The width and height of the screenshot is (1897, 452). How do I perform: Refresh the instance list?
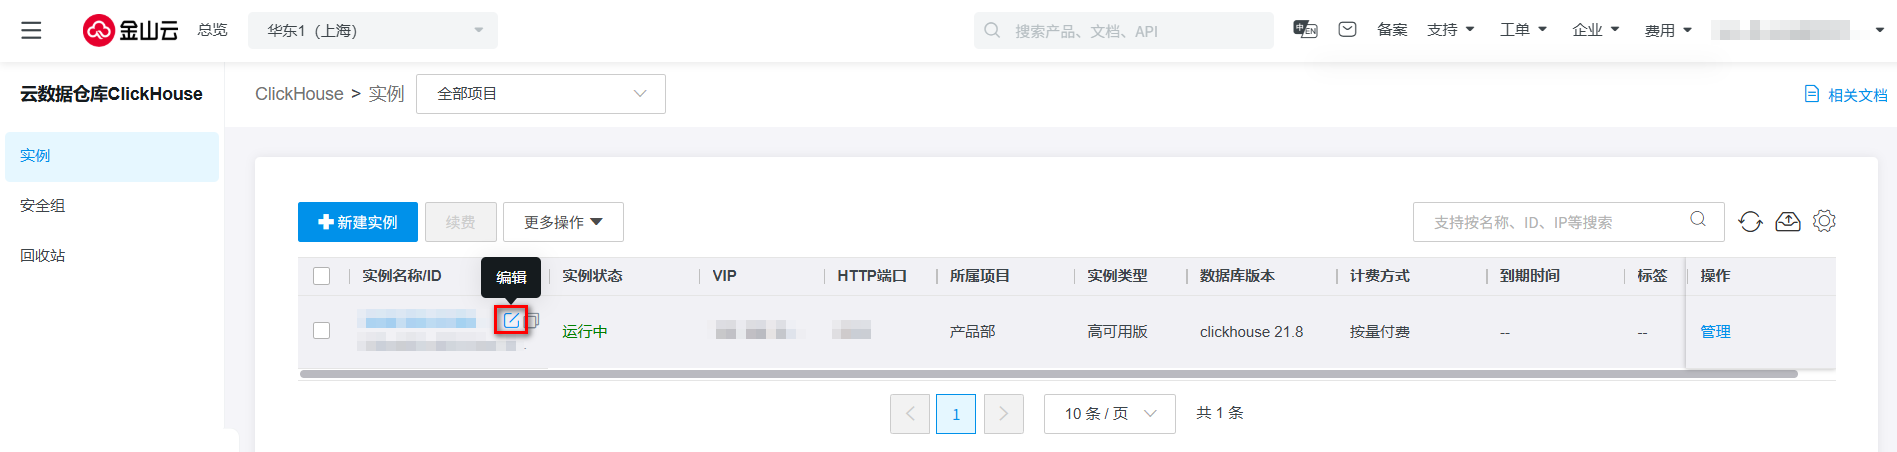1750,222
